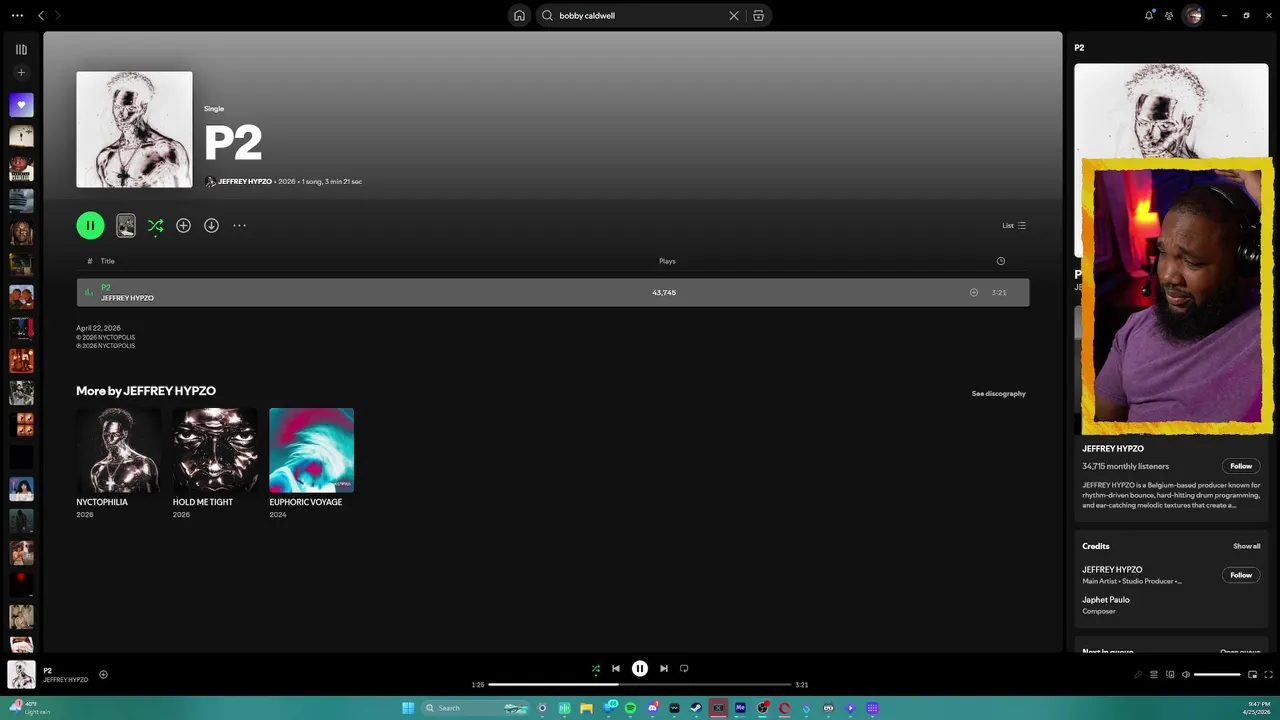Open See discography link
The image size is (1280, 720).
(998, 393)
